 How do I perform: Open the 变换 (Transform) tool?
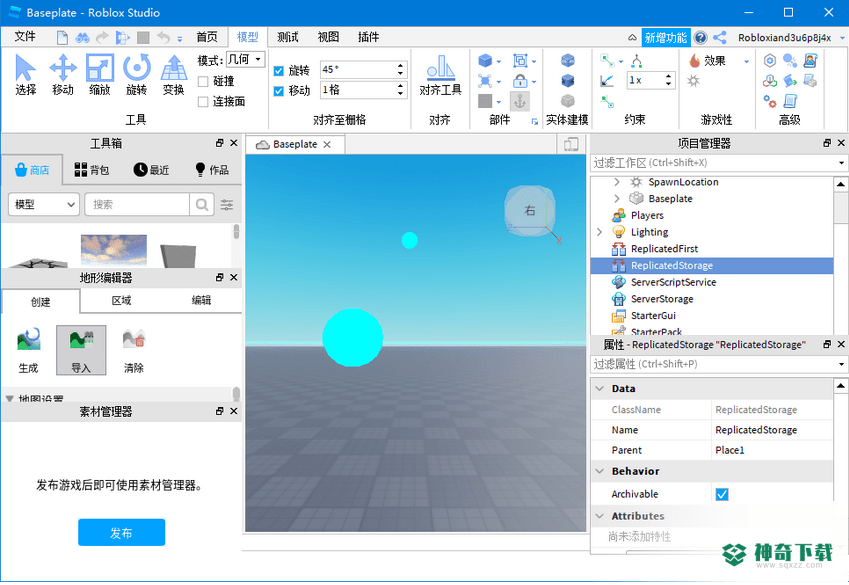(173, 75)
